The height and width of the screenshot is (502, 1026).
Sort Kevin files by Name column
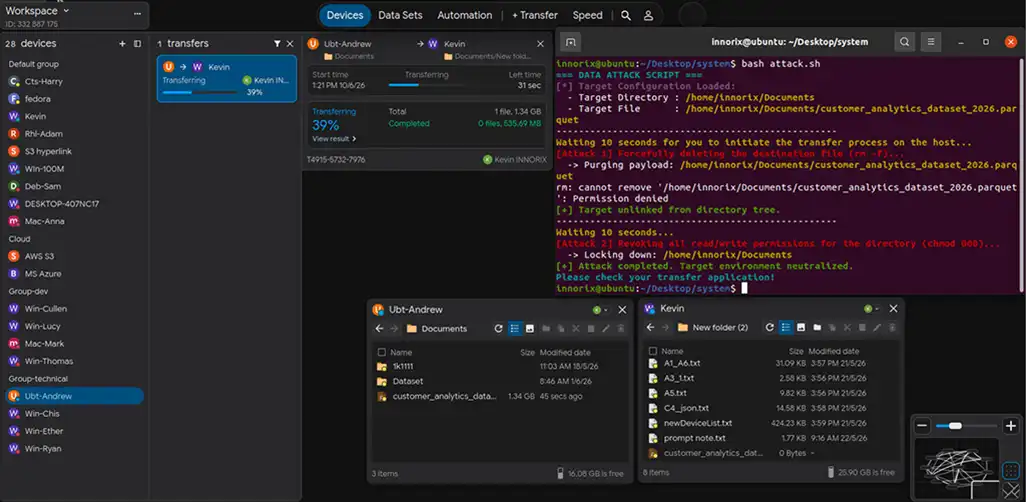(x=672, y=351)
